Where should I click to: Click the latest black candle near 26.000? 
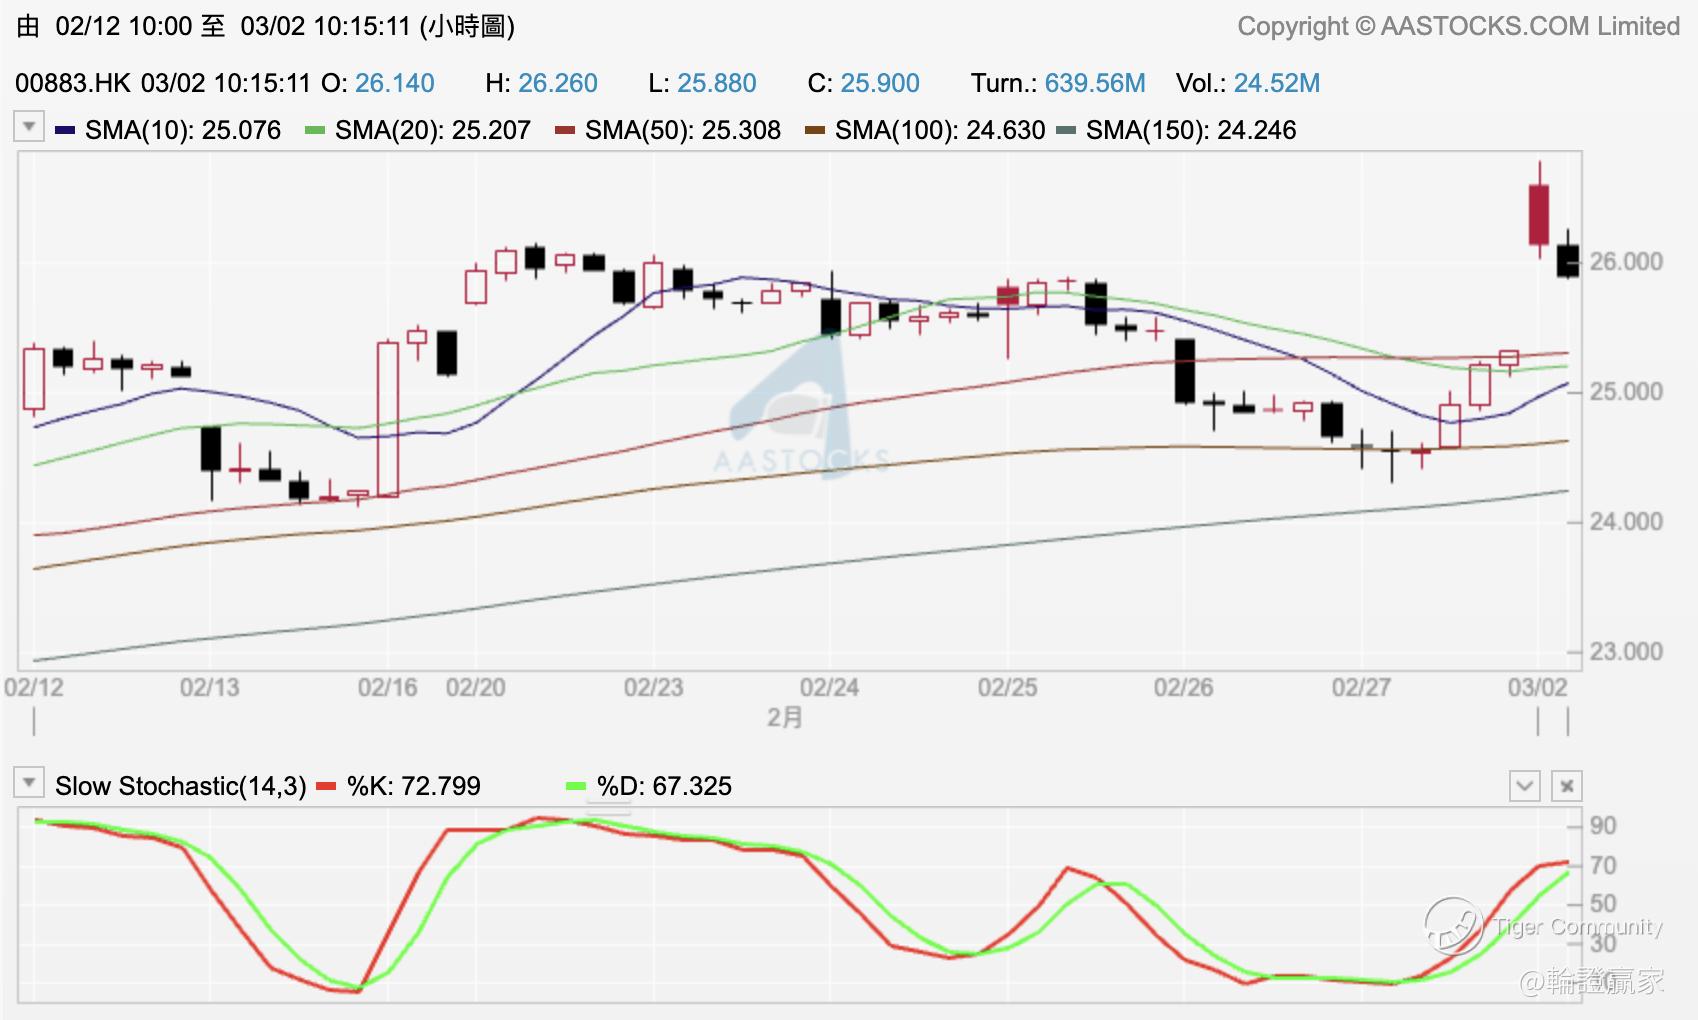coord(1568,260)
